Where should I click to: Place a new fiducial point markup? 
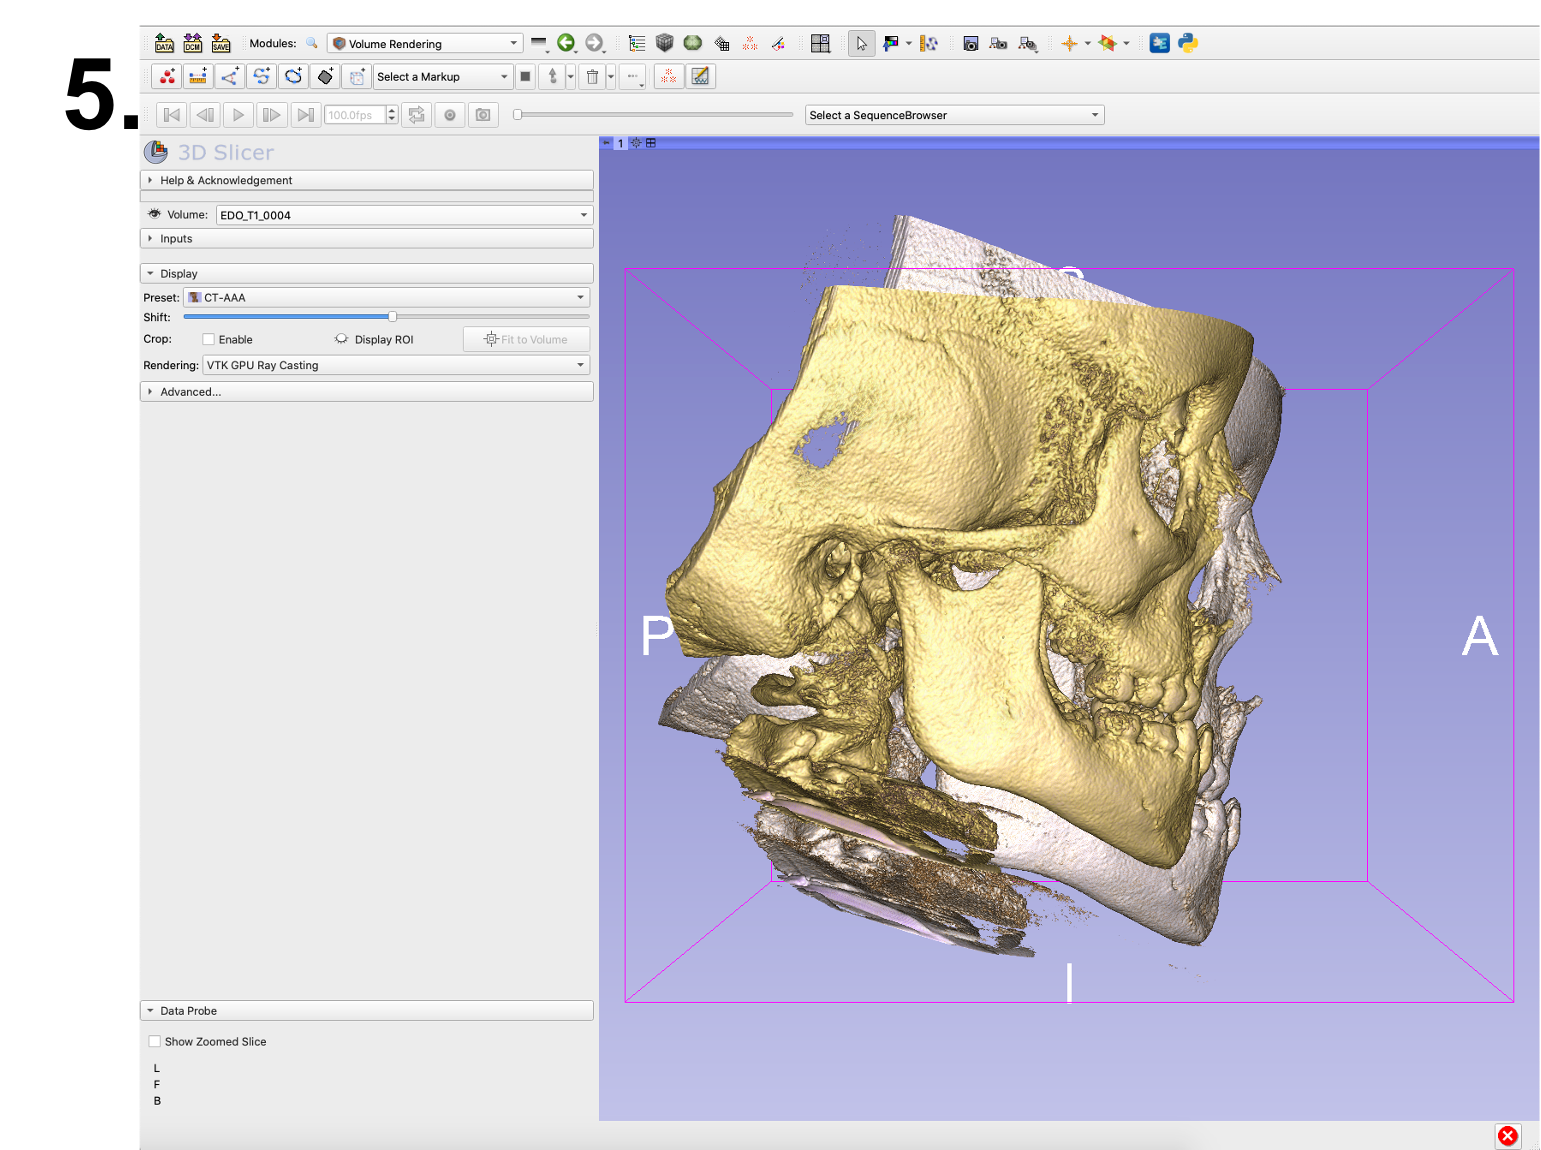tap(166, 76)
